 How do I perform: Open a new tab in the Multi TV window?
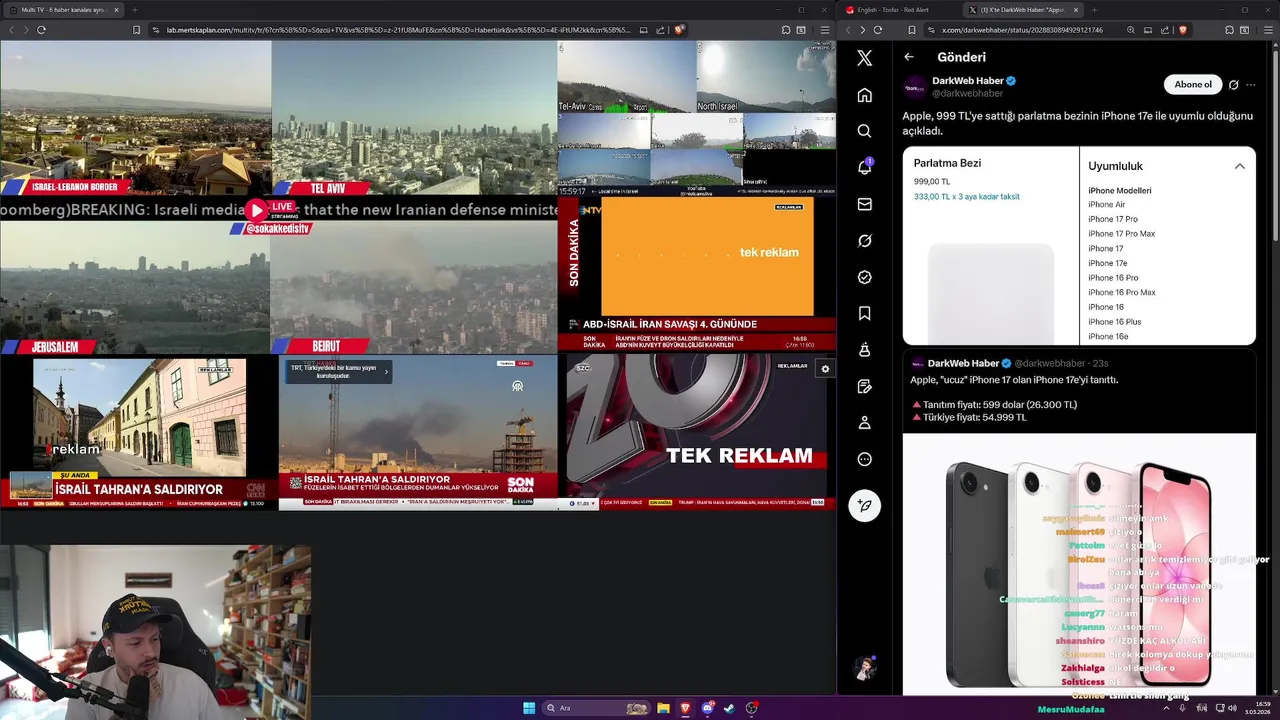coord(134,10)
